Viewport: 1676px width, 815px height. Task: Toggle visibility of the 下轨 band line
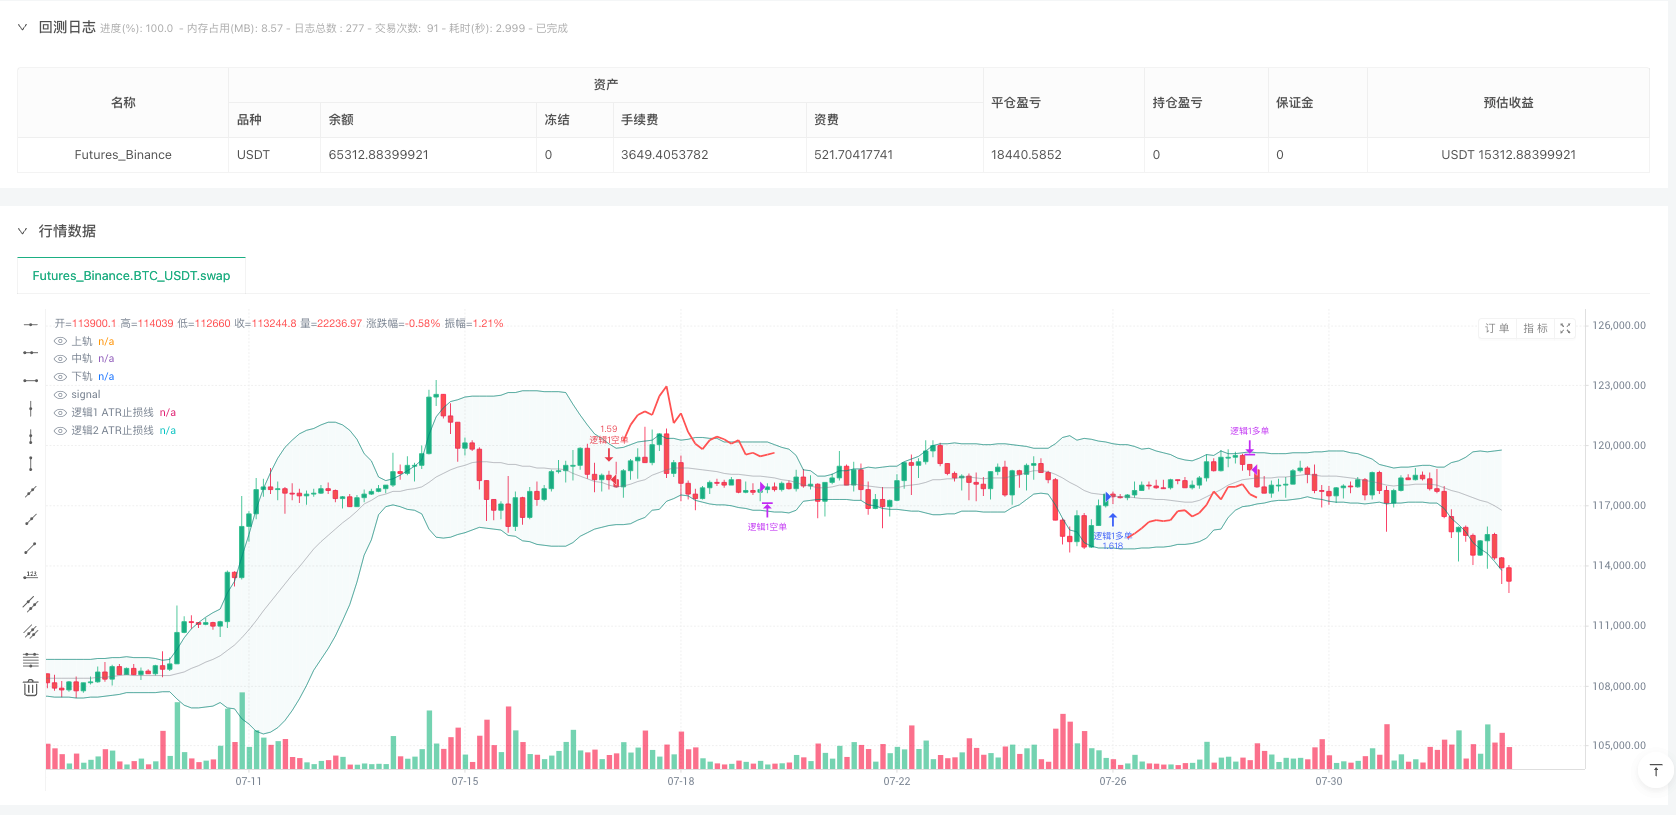pos(60,376)
